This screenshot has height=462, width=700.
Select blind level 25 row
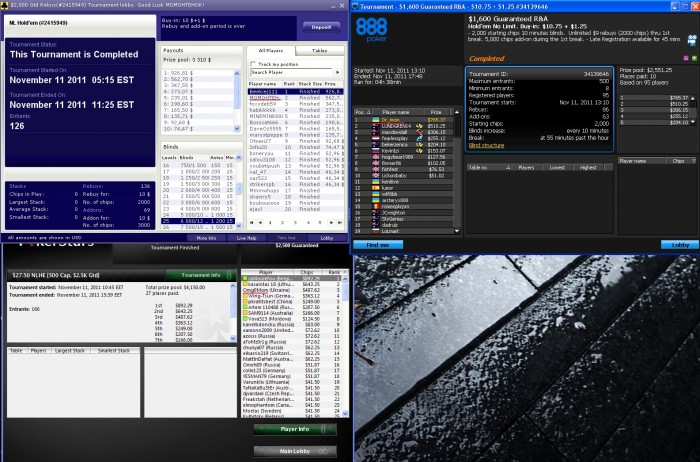[x=198, y=221]
